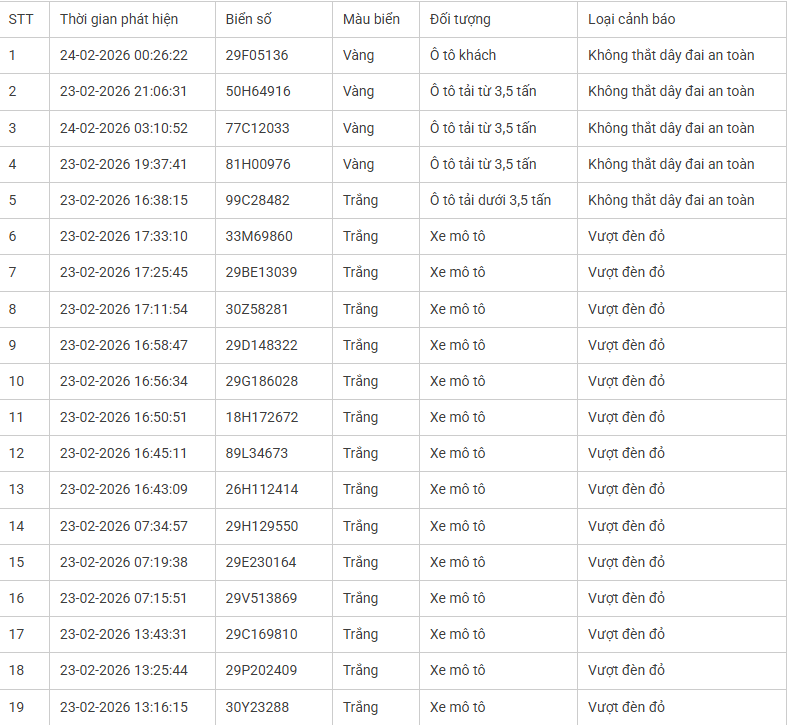This screenshot has width=787, height=725.
Task: Select license plate 29H129550
Action: click(x=262, y=526)
